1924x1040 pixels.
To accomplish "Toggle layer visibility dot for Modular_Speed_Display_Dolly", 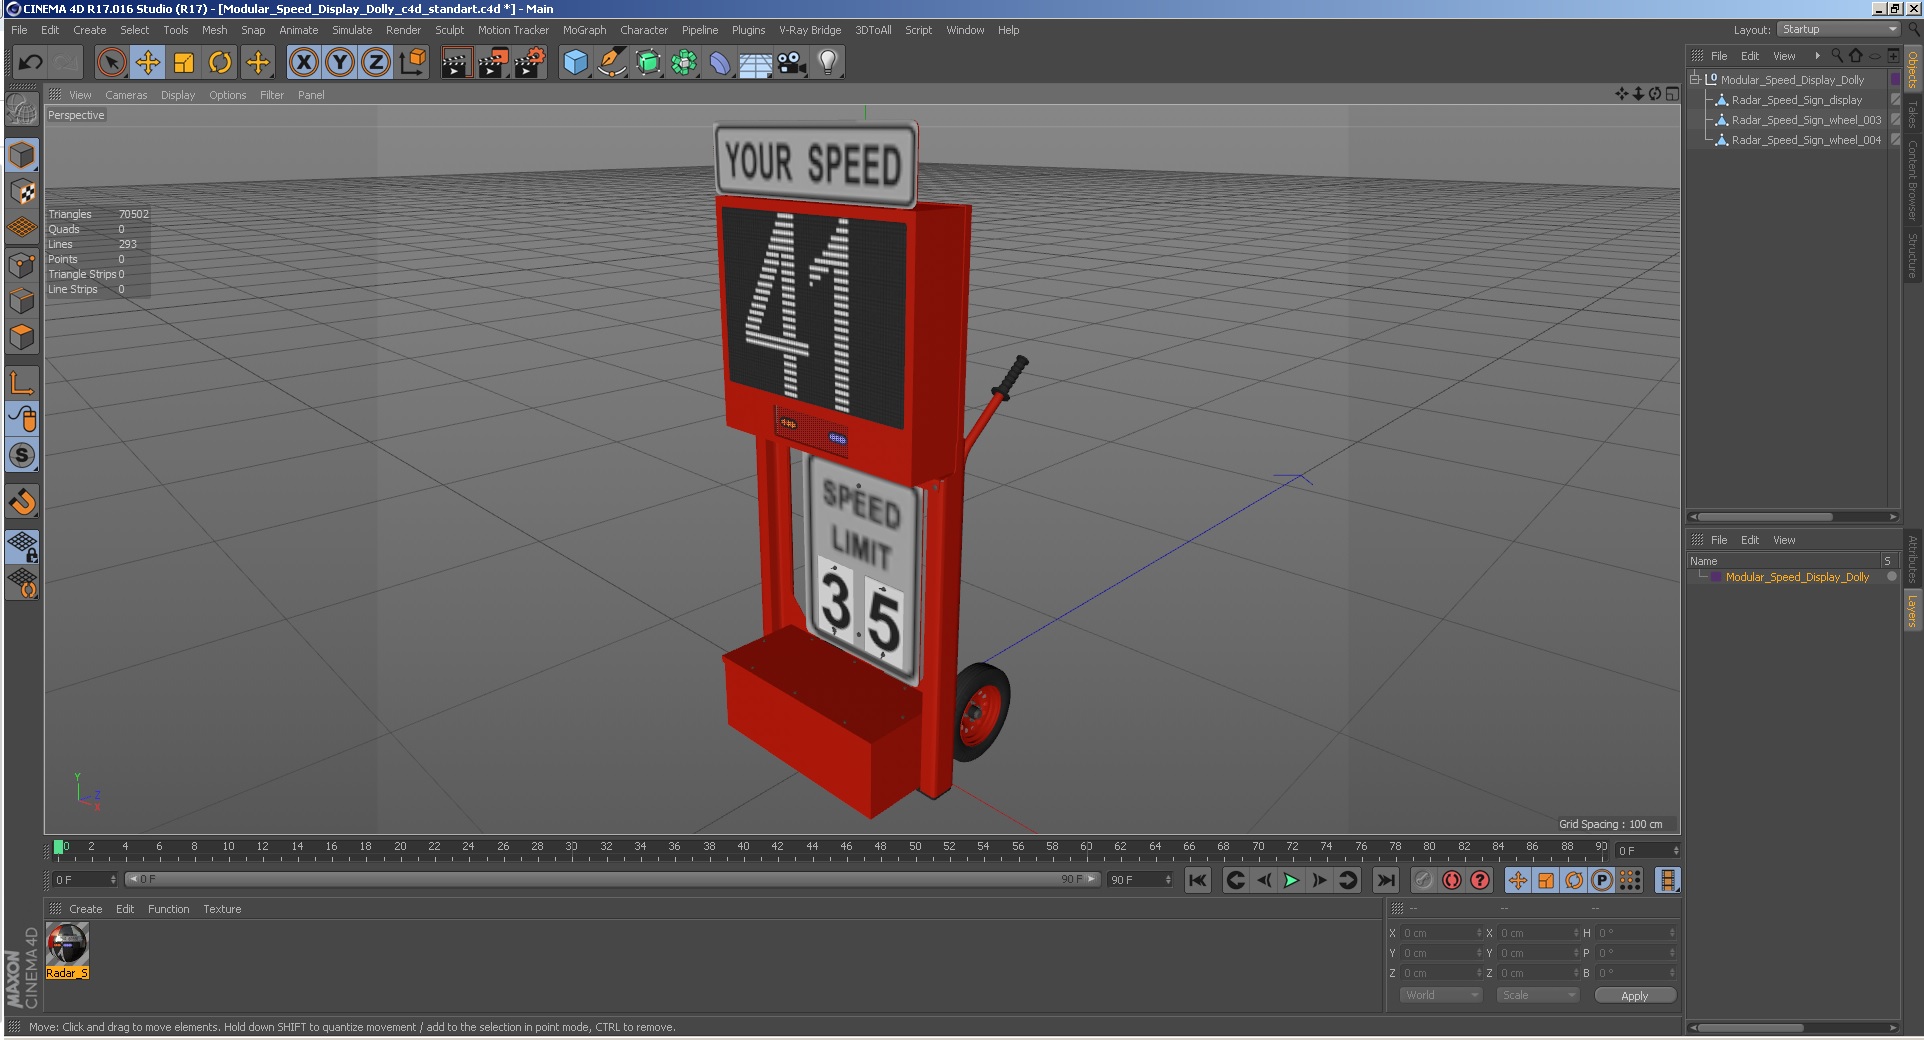I will 1892,577.
